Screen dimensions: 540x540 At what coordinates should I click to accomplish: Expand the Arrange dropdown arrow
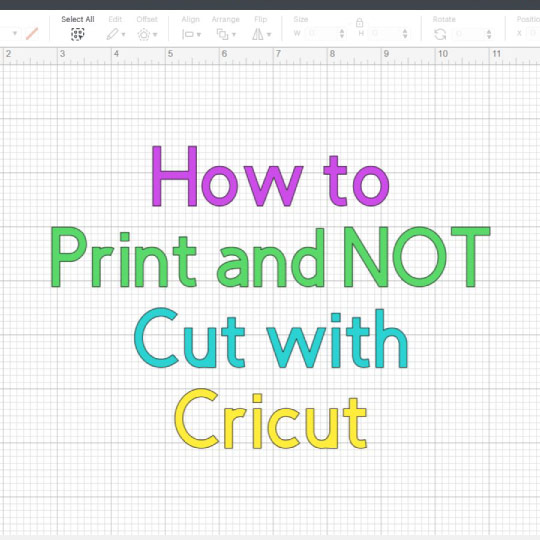(234, 34)
